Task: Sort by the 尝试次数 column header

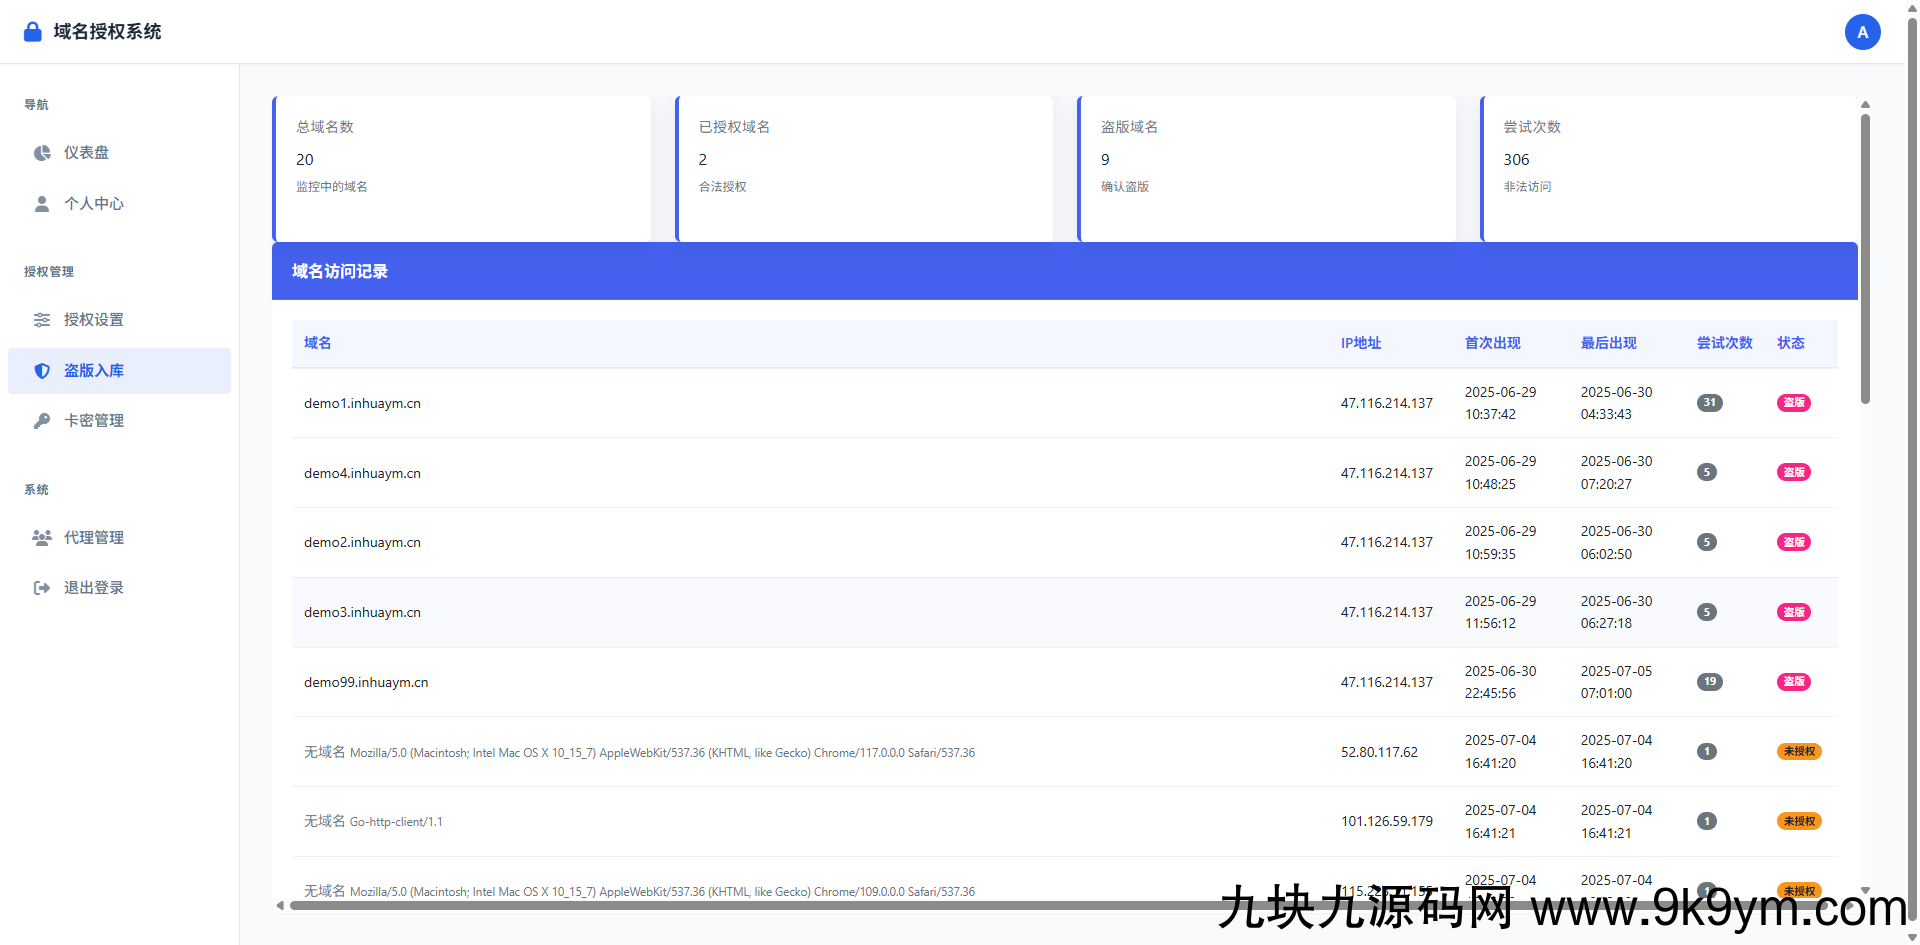Action: [1724, 343]
